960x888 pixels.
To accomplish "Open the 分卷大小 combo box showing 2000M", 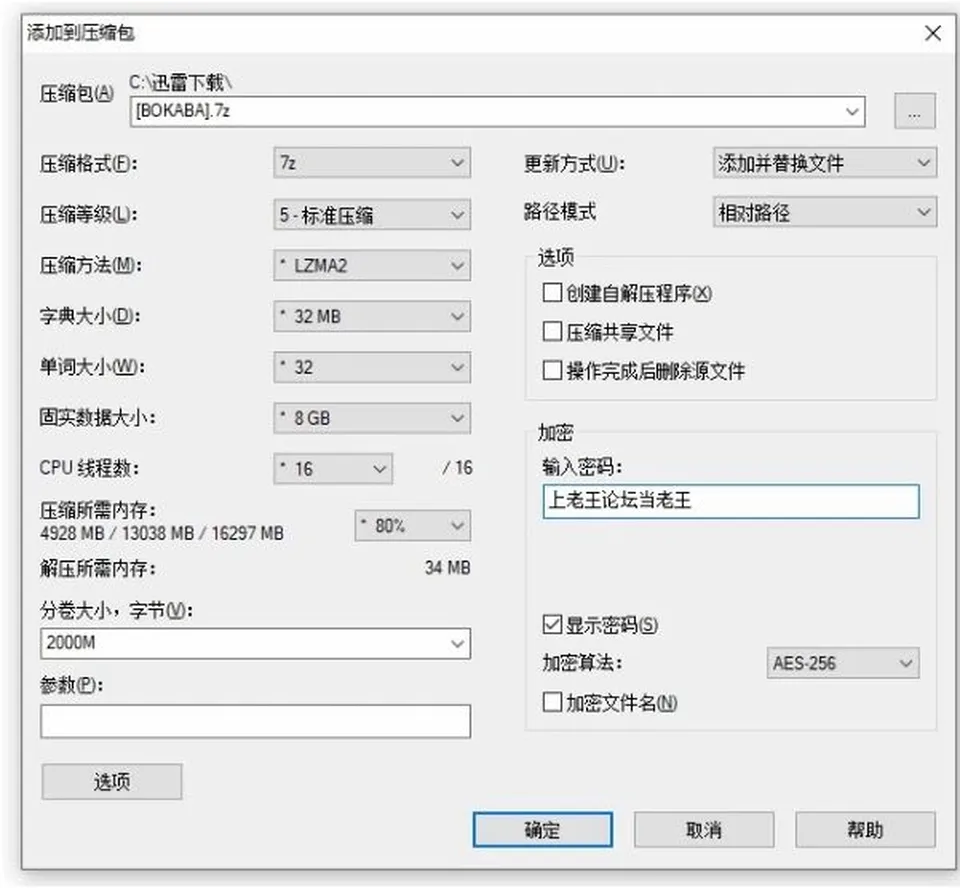I will (x=255, y=643).
